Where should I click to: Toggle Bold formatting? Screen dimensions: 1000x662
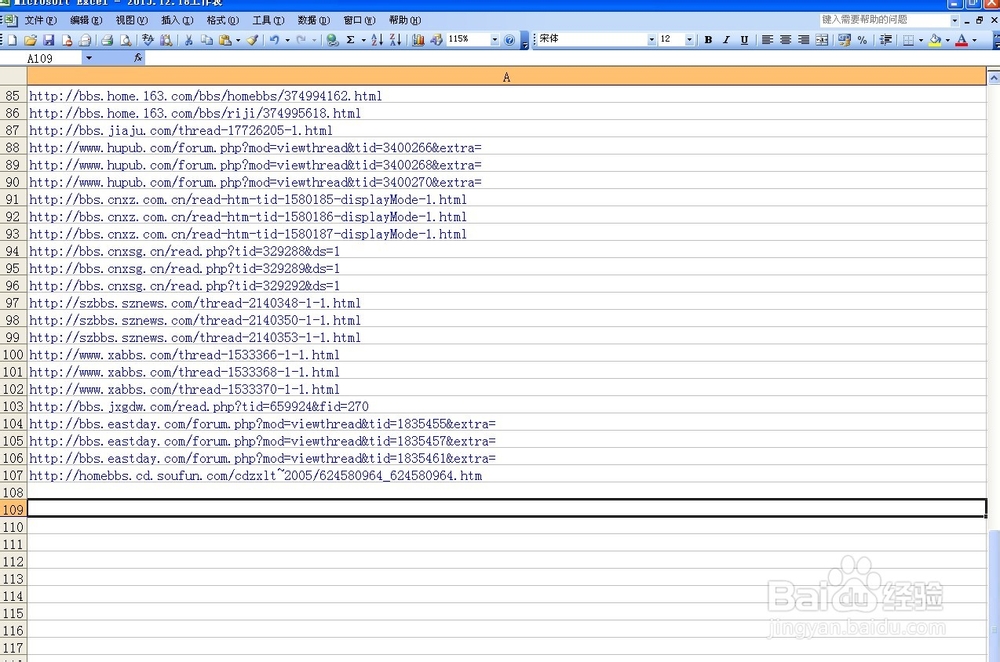(x=708, y=40)
